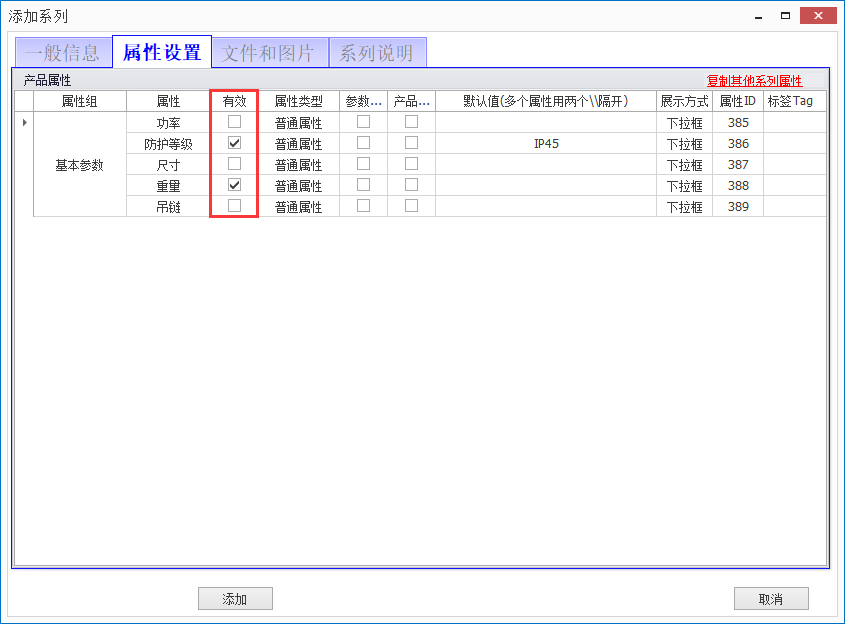Click the 取消 button
This screenshot has width=845, height=624.
click(x=771, y=599)
